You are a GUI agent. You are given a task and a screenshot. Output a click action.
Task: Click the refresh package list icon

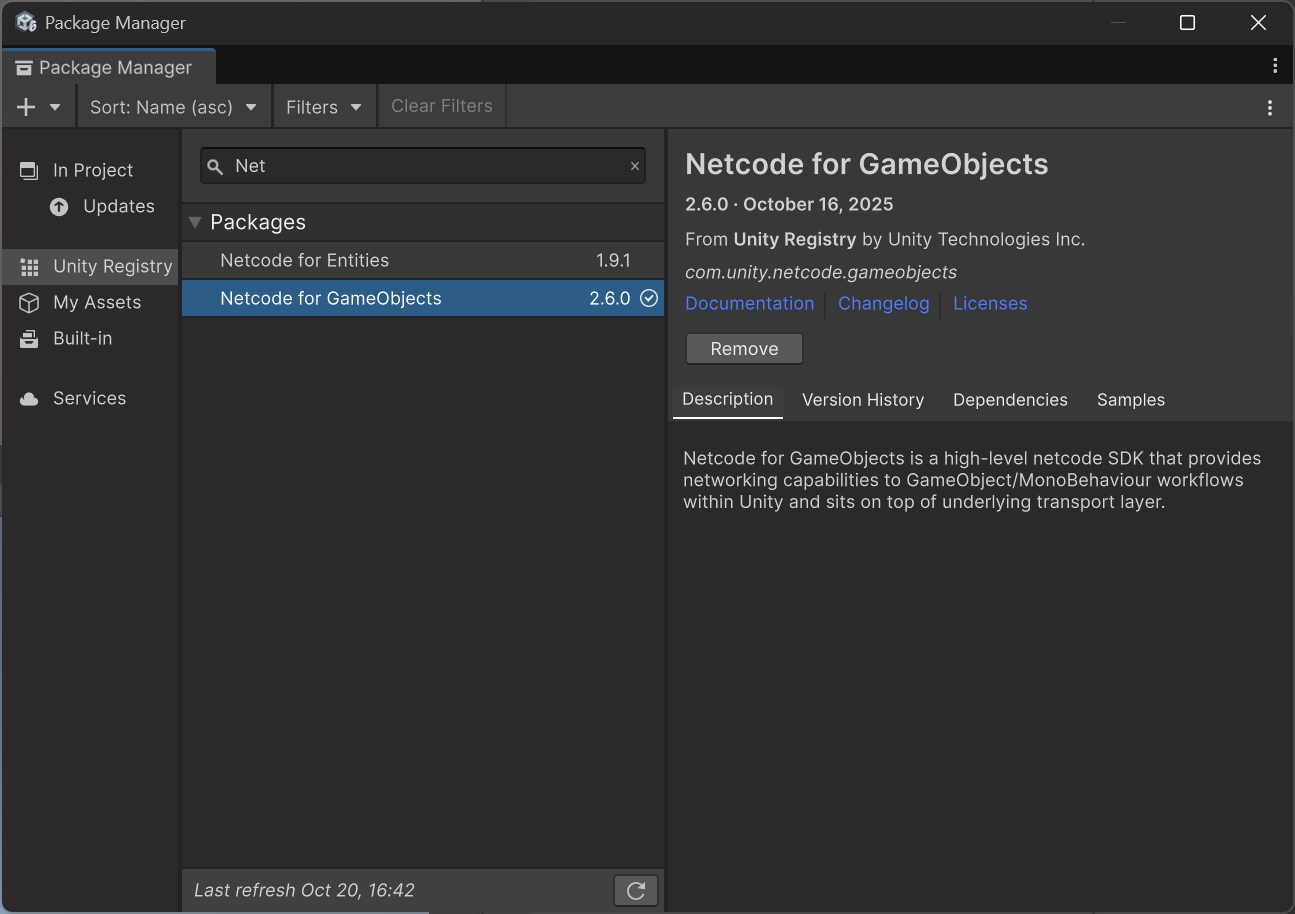pos(635,890)
